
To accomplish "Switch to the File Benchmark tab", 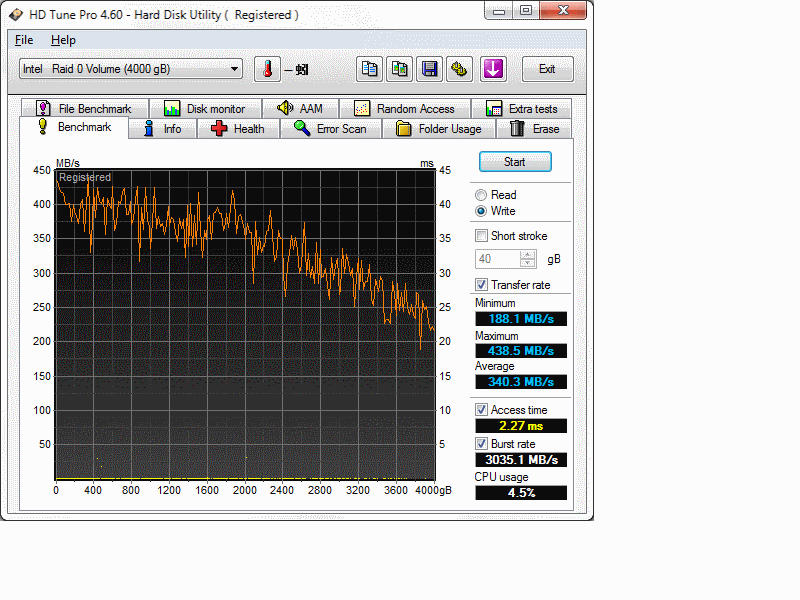I will tap(84, 109).
